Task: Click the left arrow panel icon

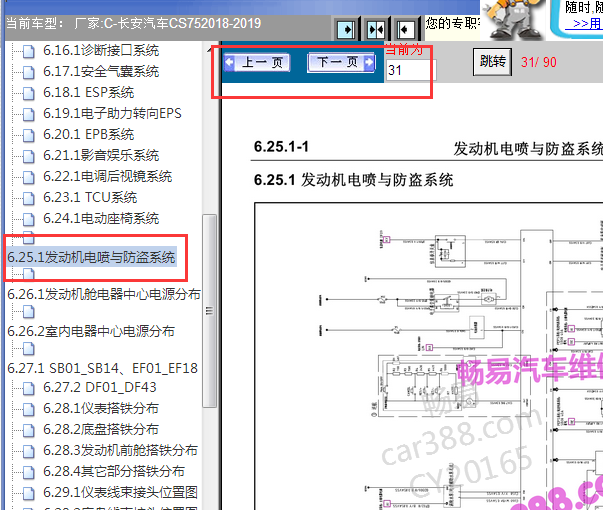Action: point(405,29)
